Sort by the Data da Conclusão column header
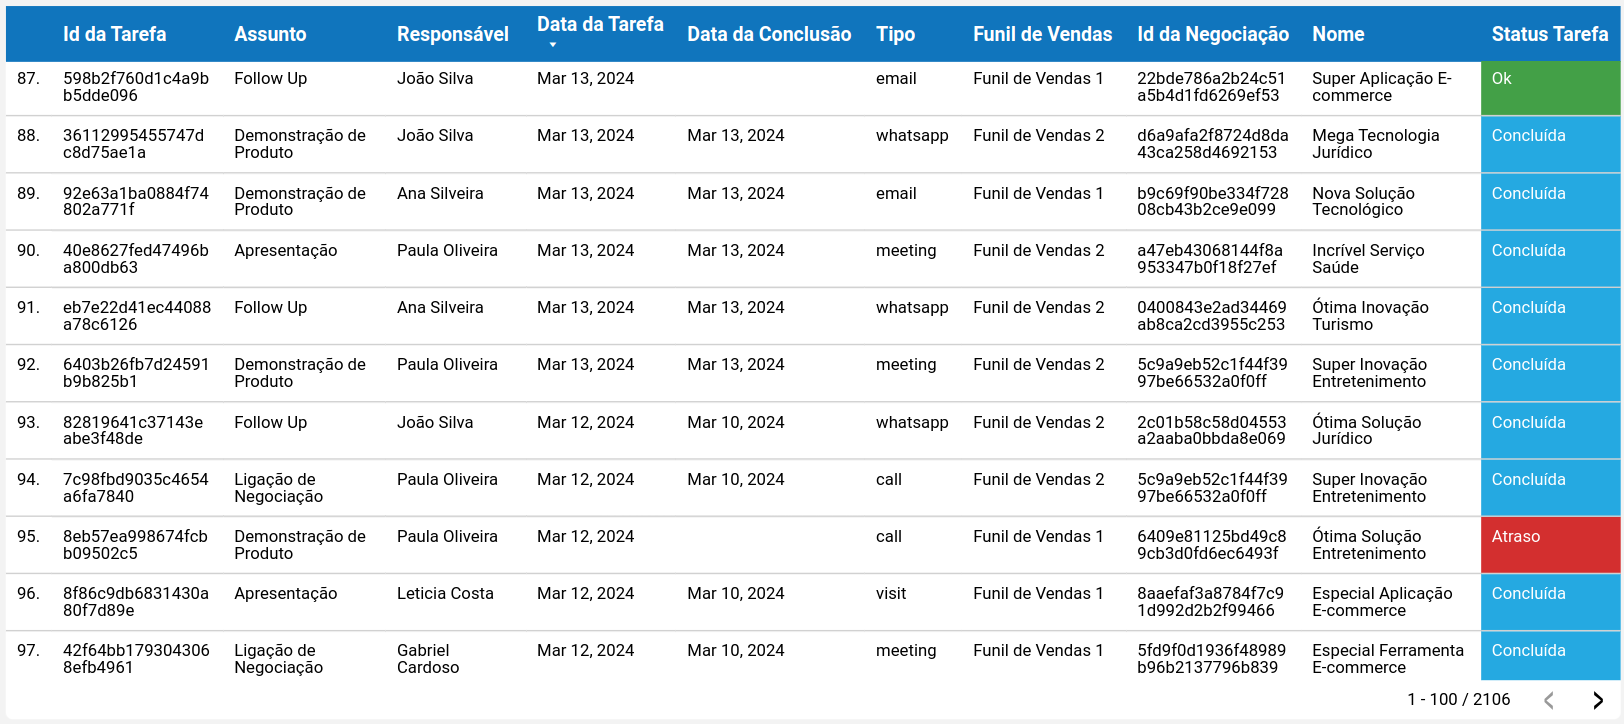Viewport: 1624px width, 724px height. point(769,34)
